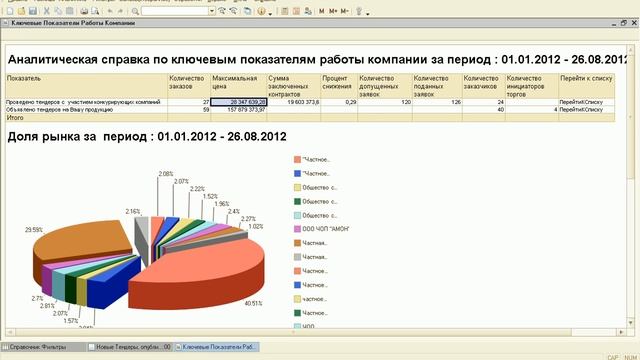The width and height of the screenshot is (640, 360).
Task: Open the dropdown arrow beside Help icon
Action: coord(270,14)
